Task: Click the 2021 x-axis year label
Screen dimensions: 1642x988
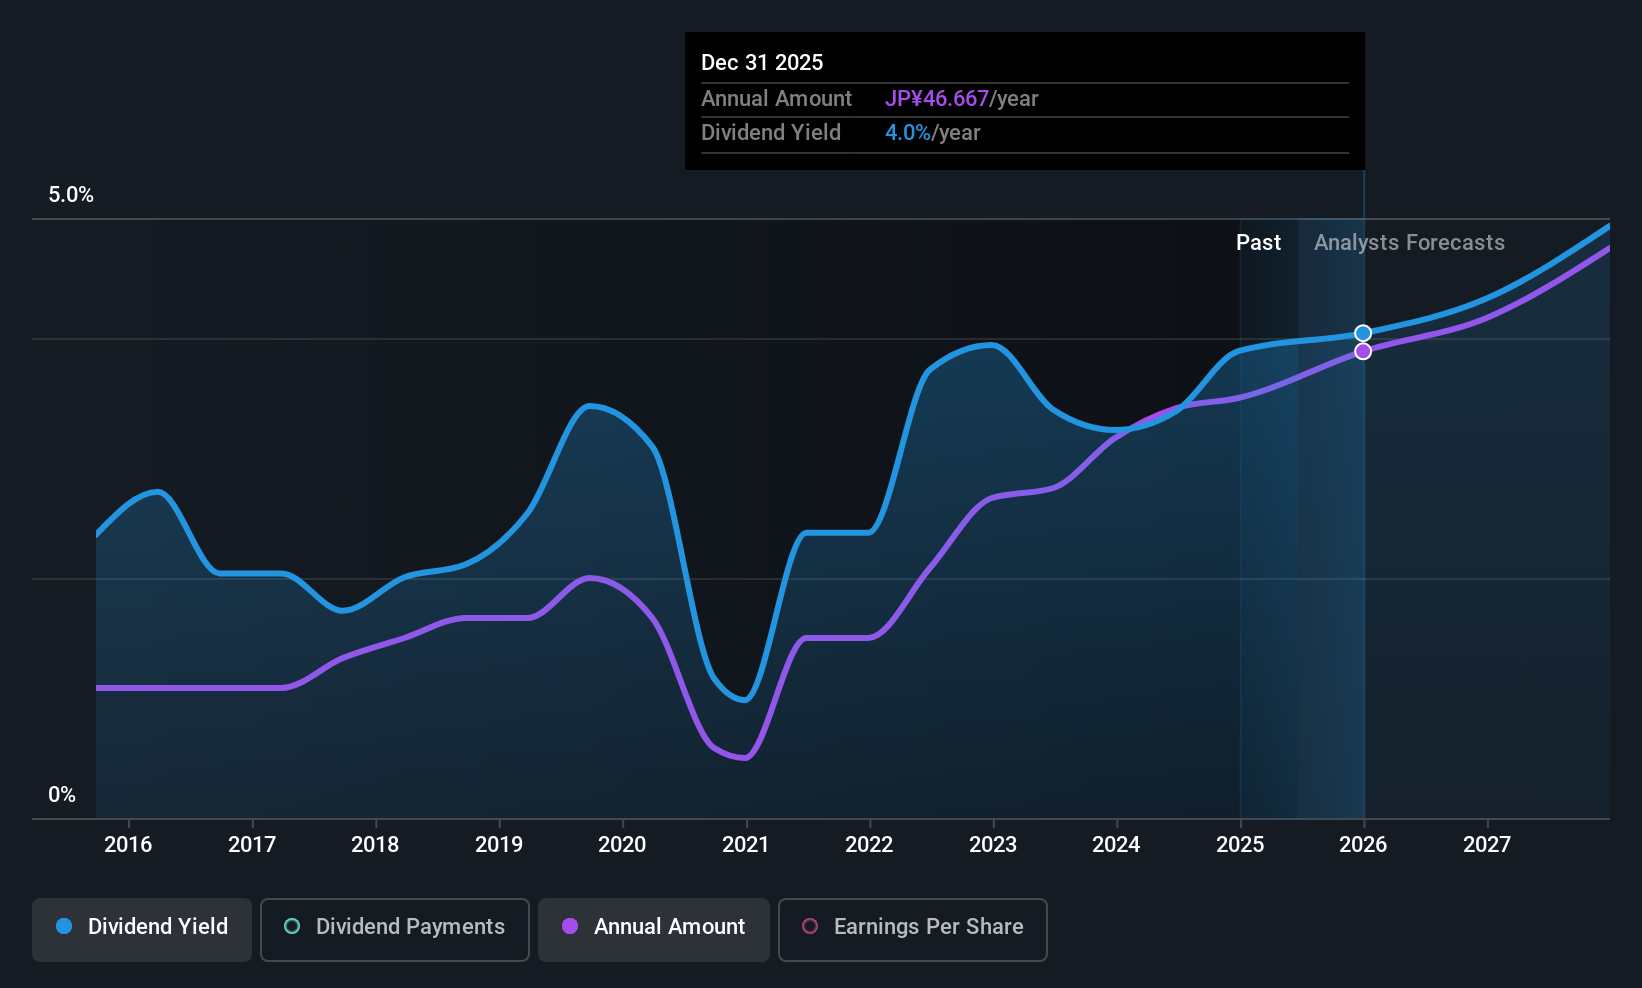Action: (x=745, y=845)
